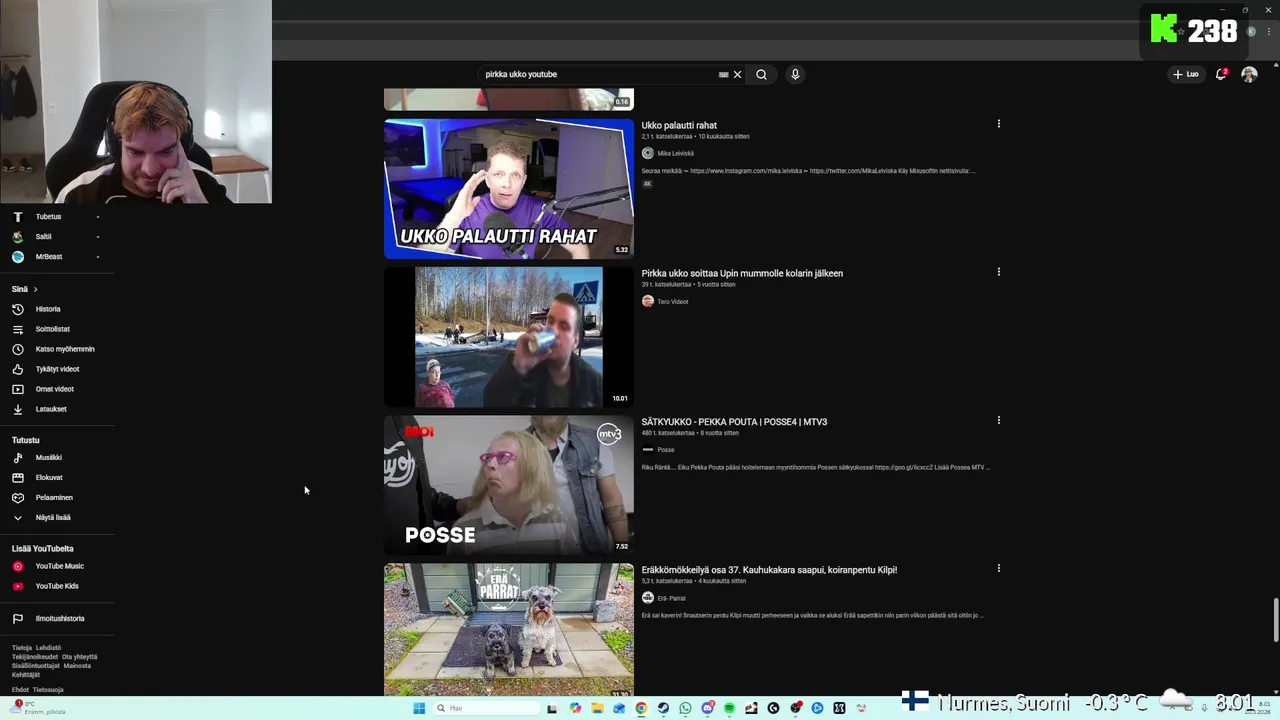
Task: Click the UKKO PALAUTTI RAHAT thumbnail
Action: 509,189
